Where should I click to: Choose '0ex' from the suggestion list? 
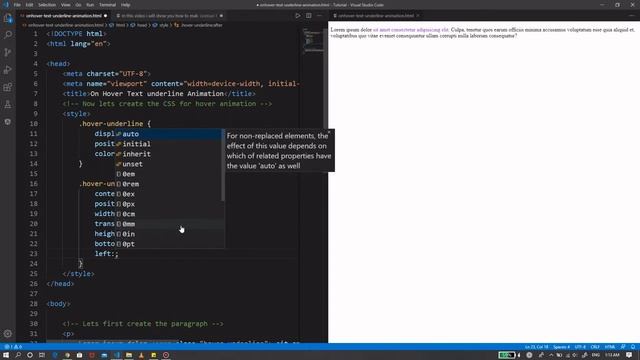coord(169,194)
